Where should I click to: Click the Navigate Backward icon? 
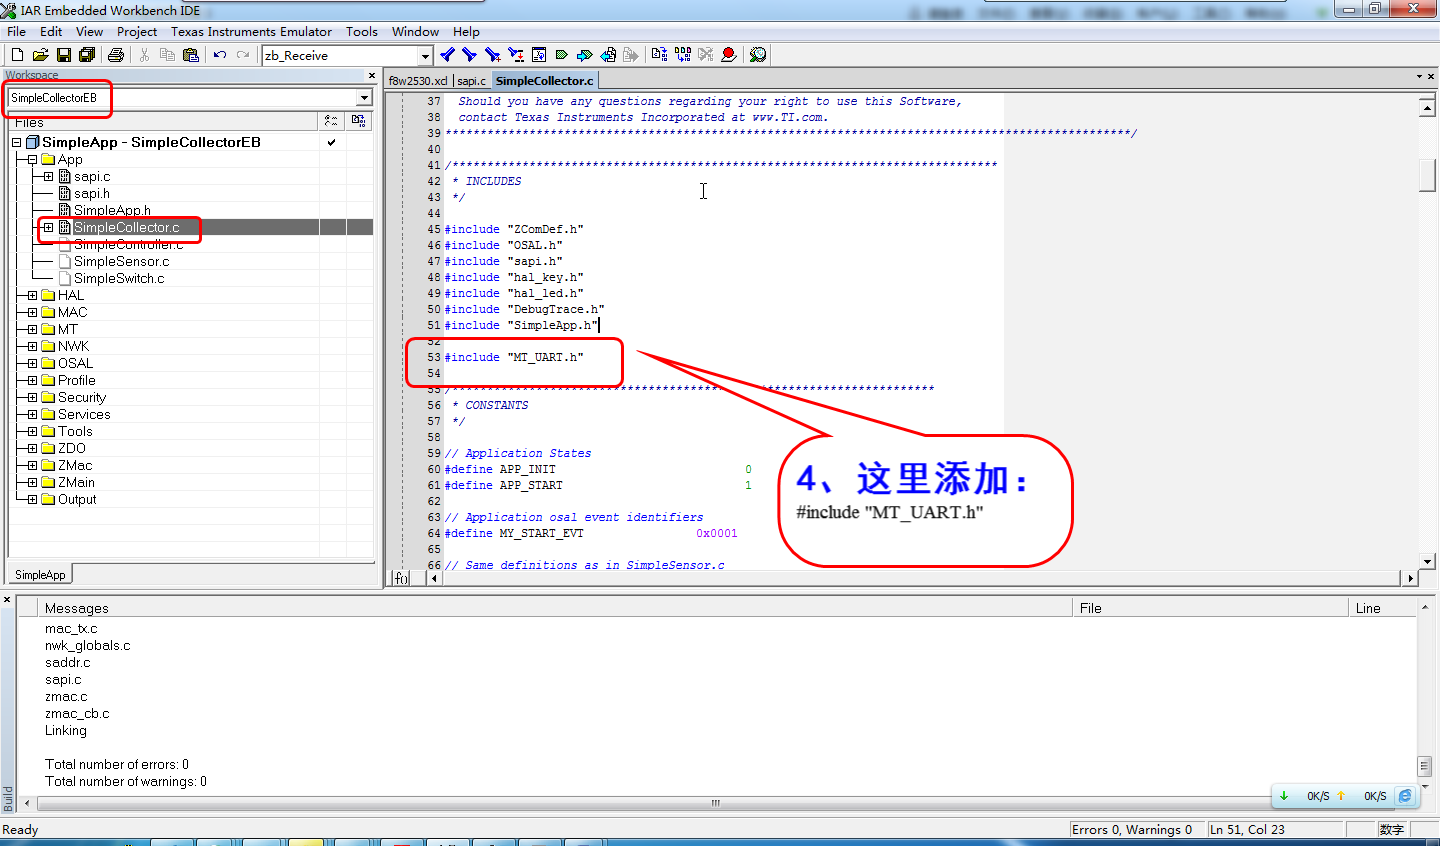[608, 55]
